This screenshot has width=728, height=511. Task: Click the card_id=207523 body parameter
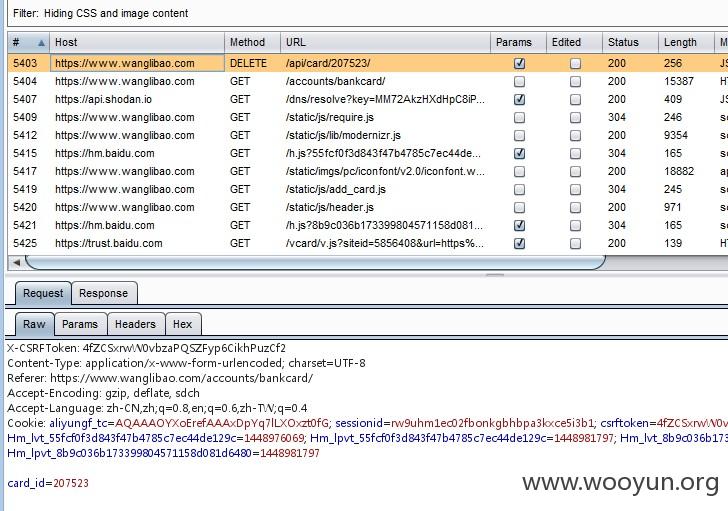pyautogui.click(x=48, y=483)
